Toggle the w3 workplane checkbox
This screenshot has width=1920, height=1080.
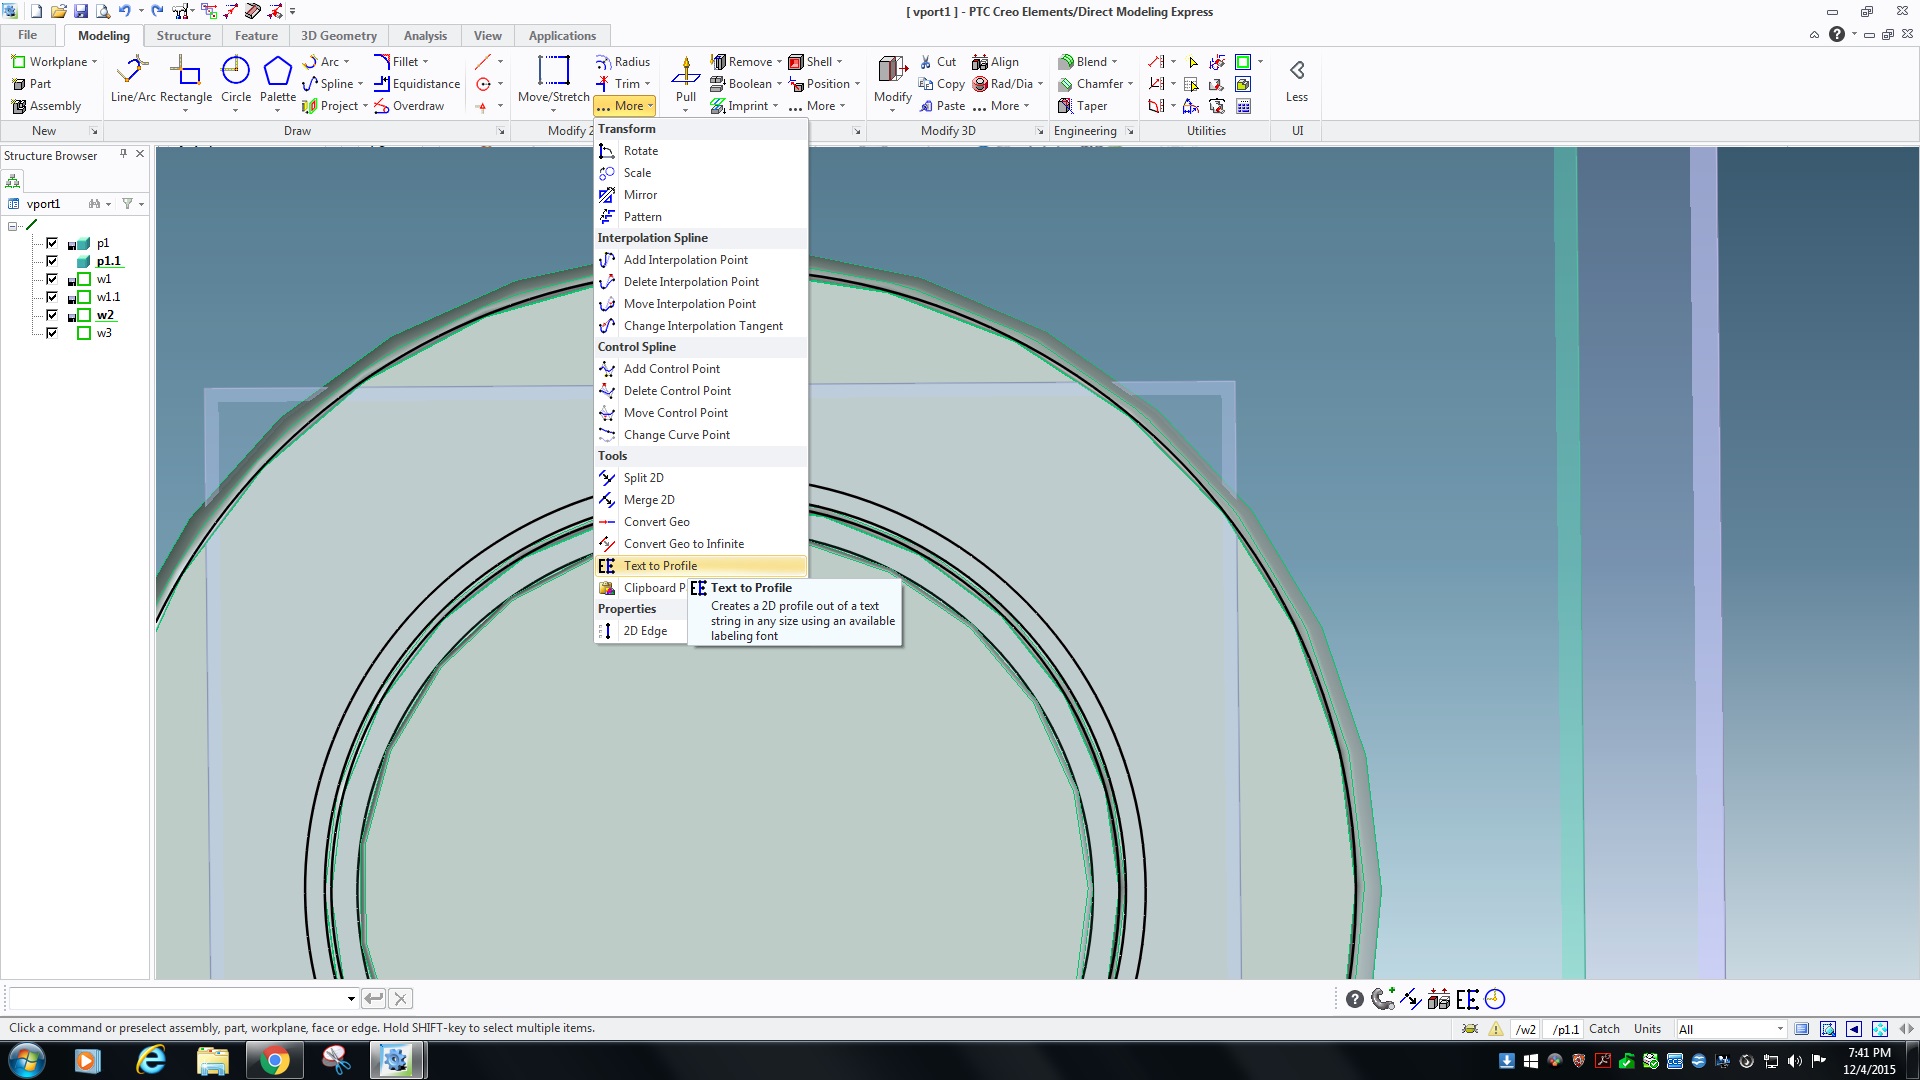click(52, 333)
